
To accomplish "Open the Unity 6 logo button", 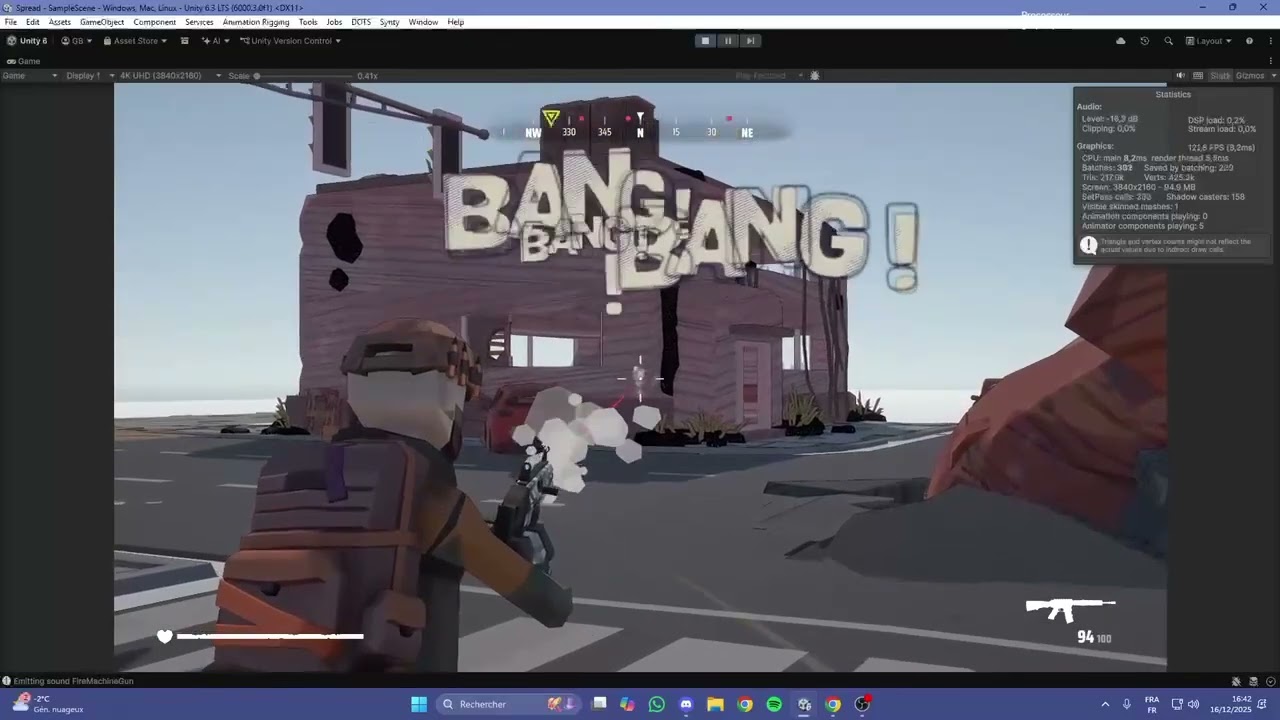I will point(27,41).
